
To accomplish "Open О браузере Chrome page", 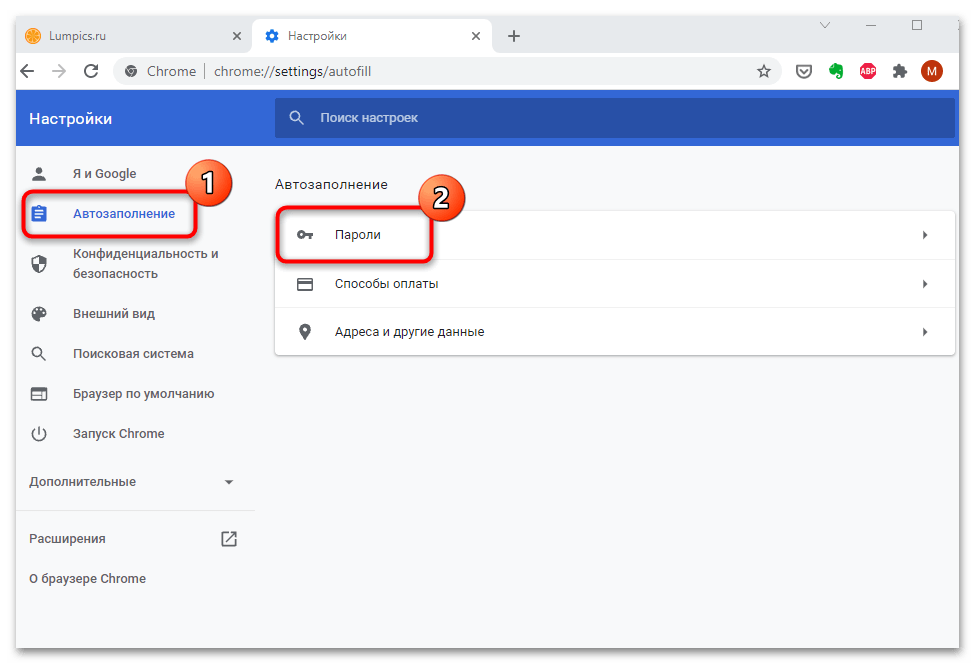I will click(88, 579).
